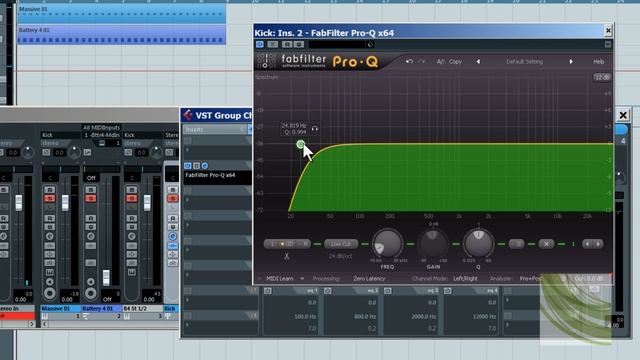Open All MIDI Inputs routing menu
The height and width of the screenshot is (360, 640).
coord(101,128)
